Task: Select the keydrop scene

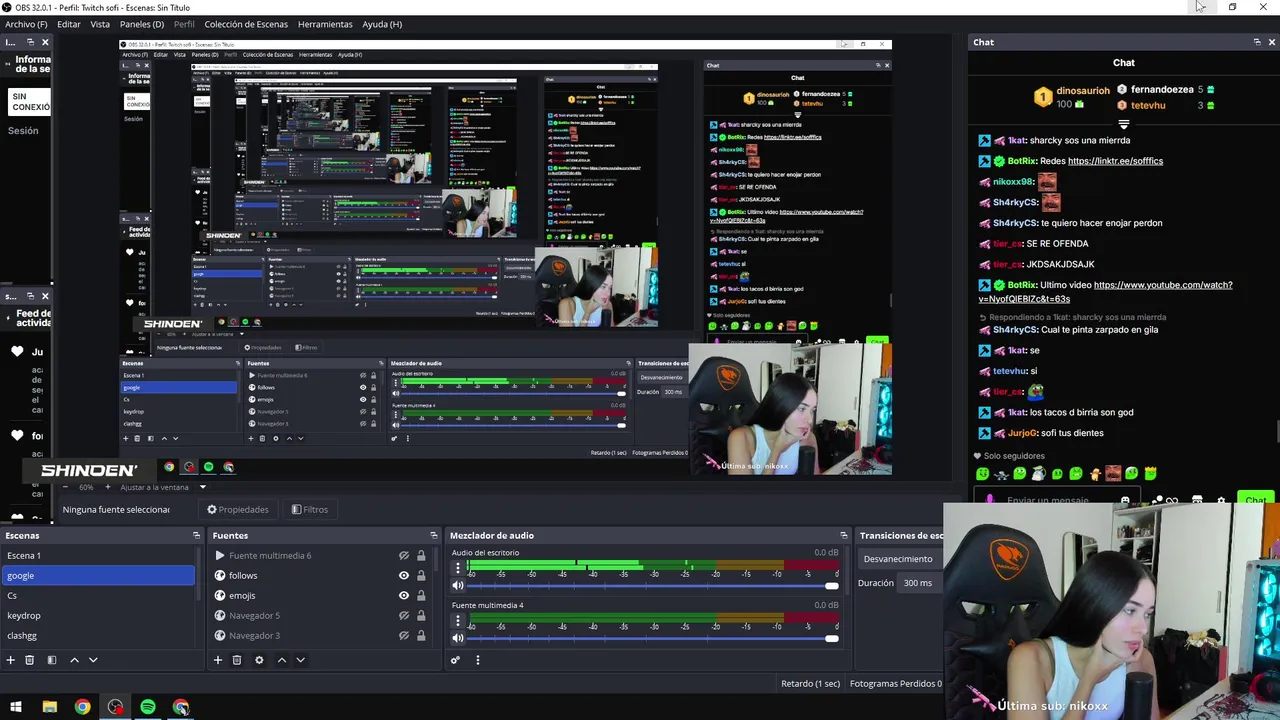Action: [98, 616]
